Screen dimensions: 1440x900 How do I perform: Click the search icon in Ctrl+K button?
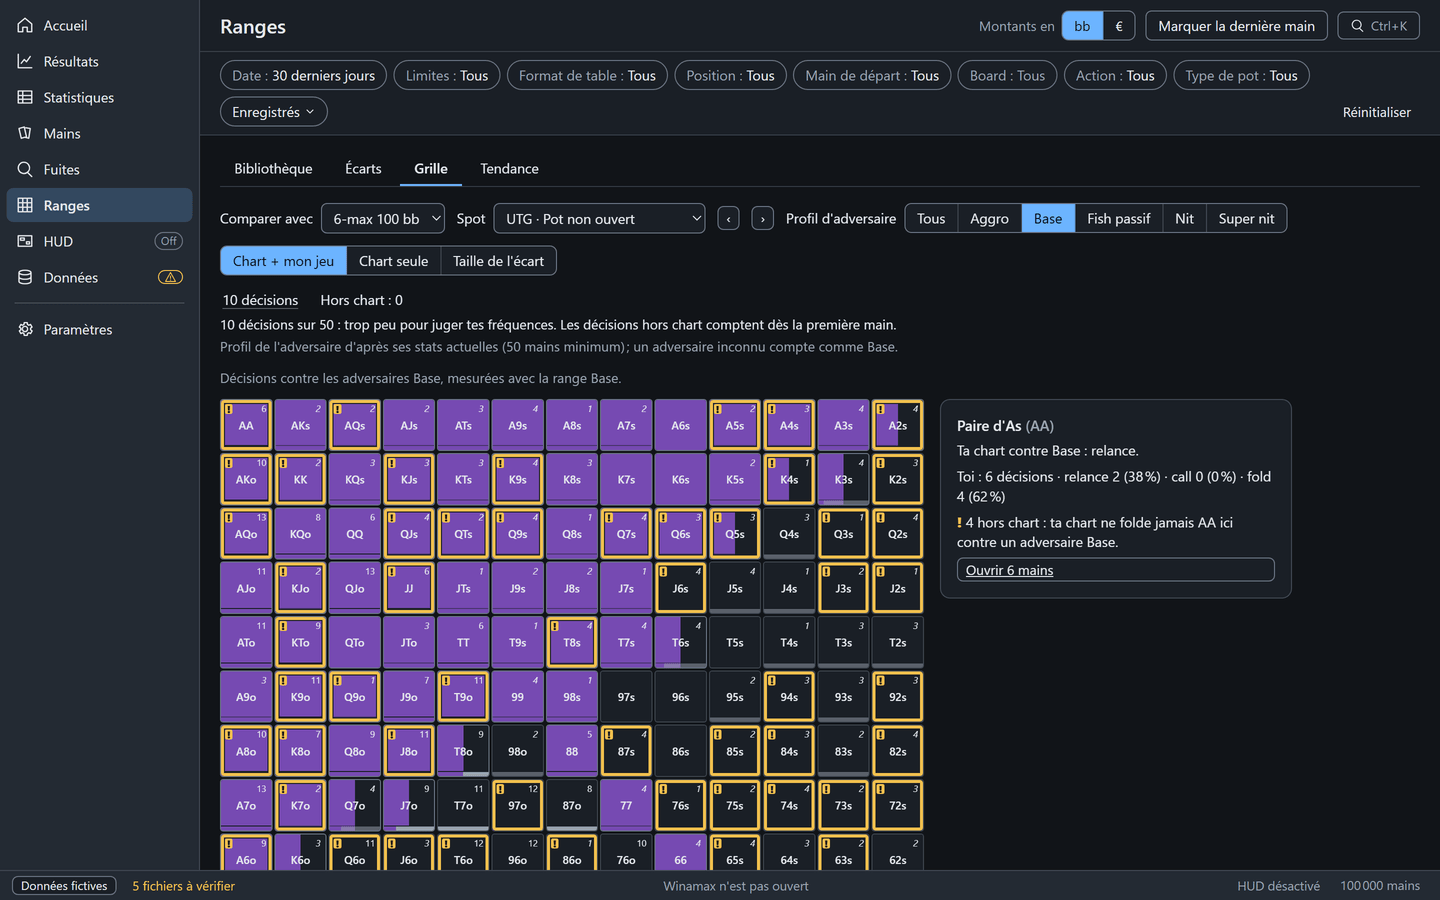pyautogui.click(x=1357, y=26)
